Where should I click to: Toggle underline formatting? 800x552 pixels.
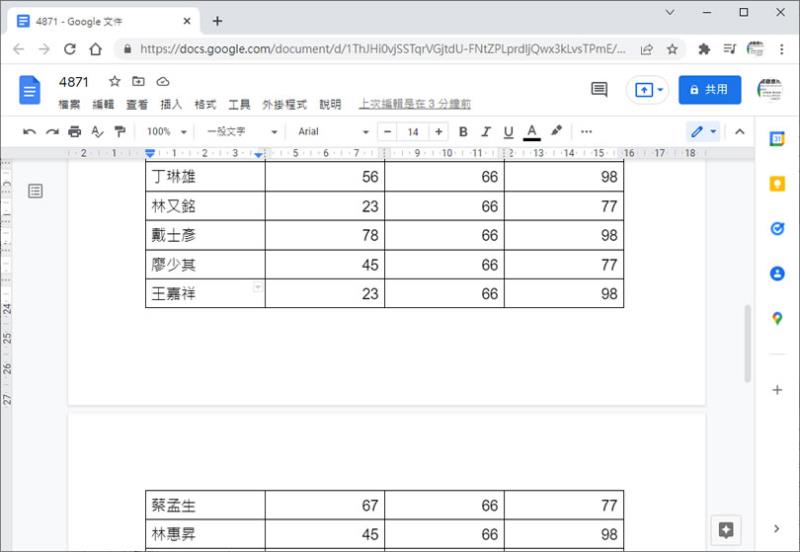coord(508,132)
